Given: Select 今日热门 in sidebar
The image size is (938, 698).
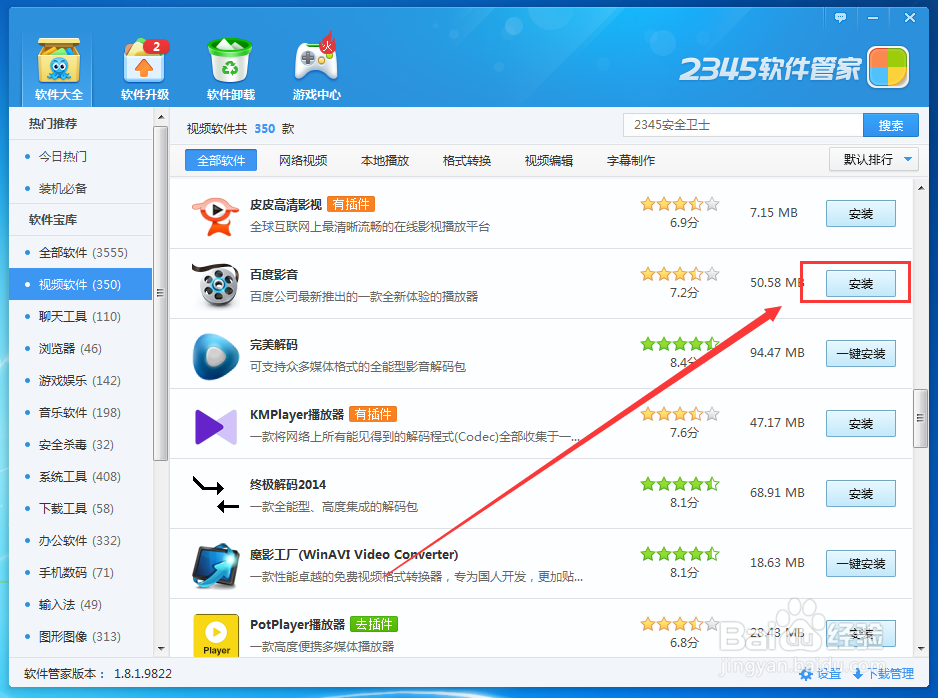Looking at the screenshot, I should [x=80, y=156].
